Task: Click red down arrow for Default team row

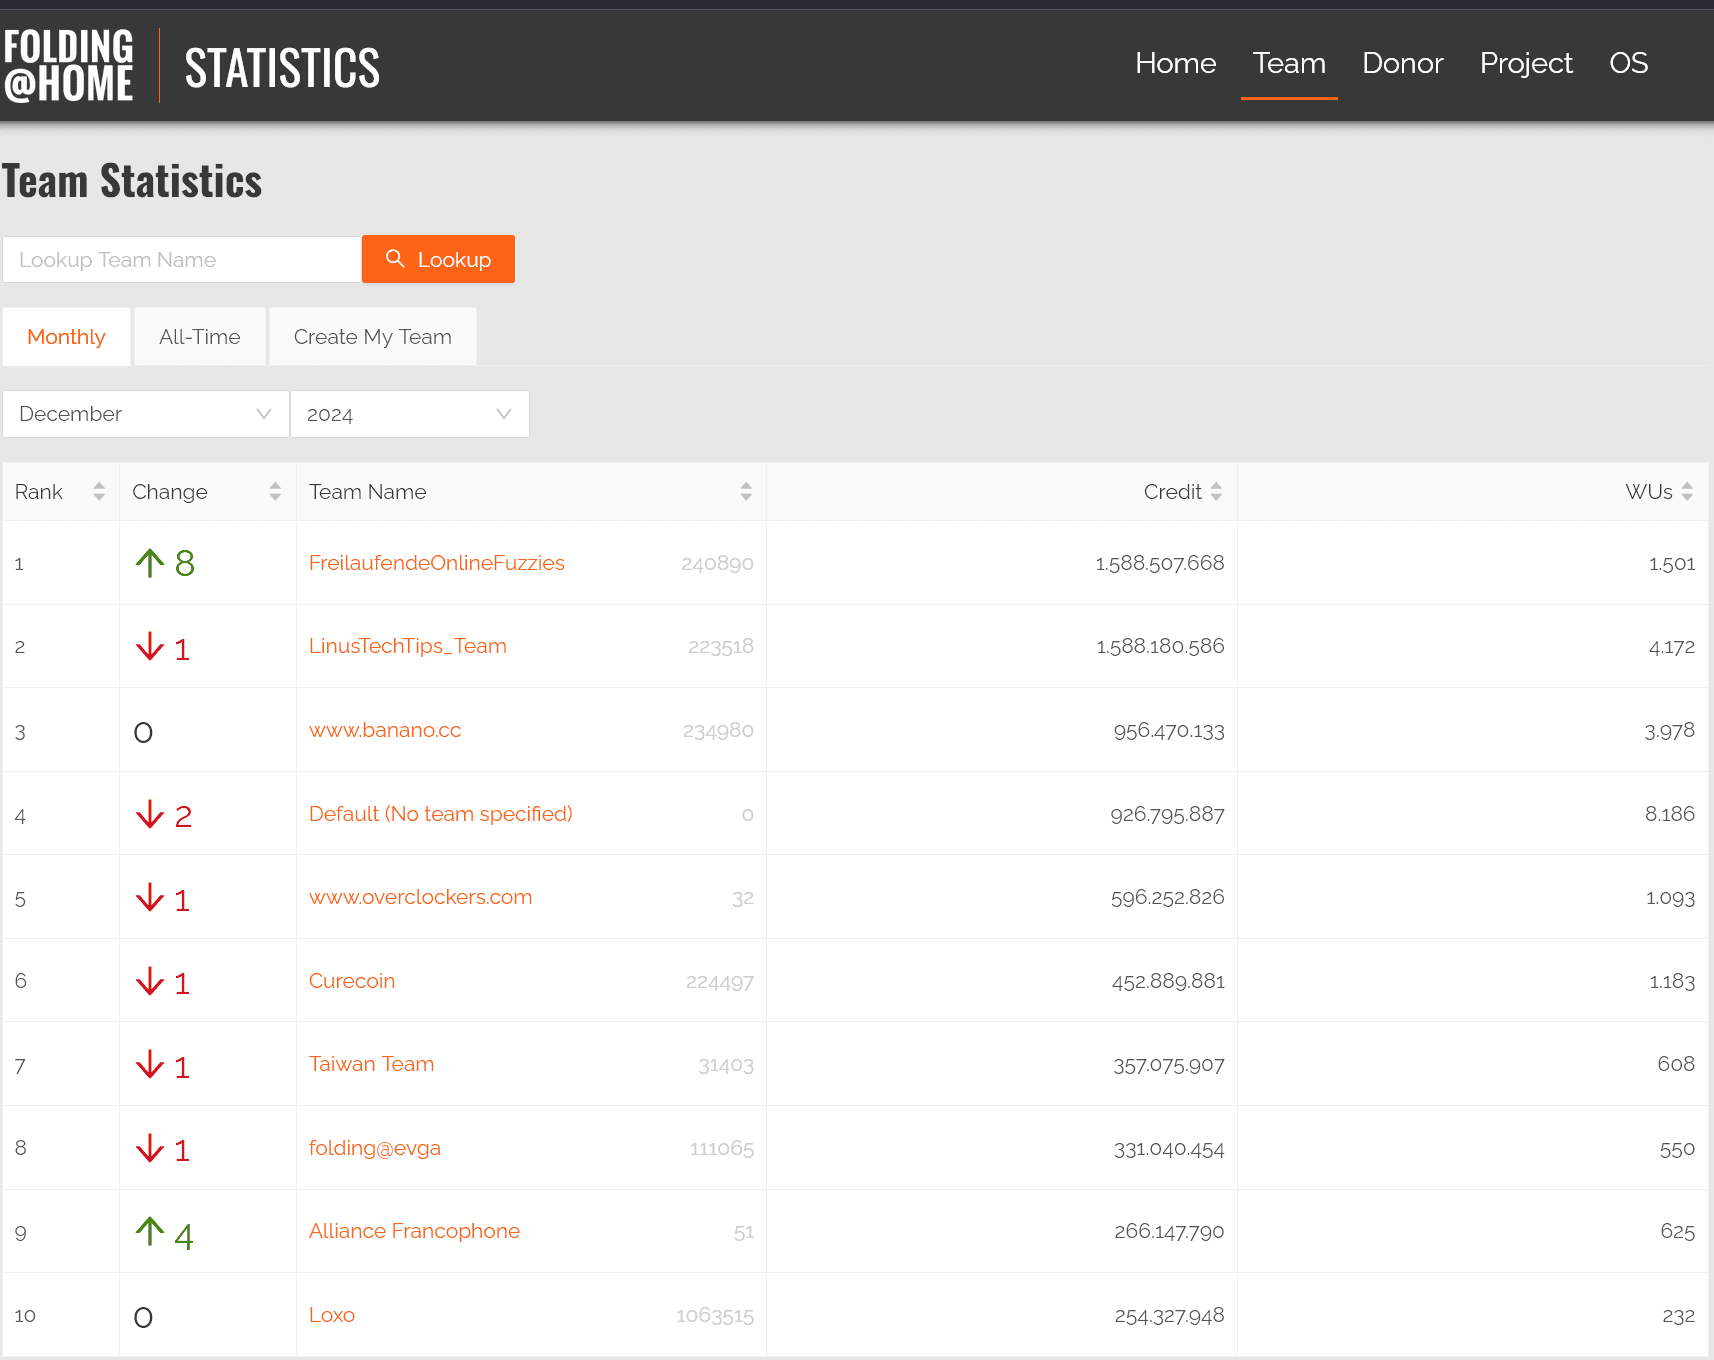Action: pos(150,814)
